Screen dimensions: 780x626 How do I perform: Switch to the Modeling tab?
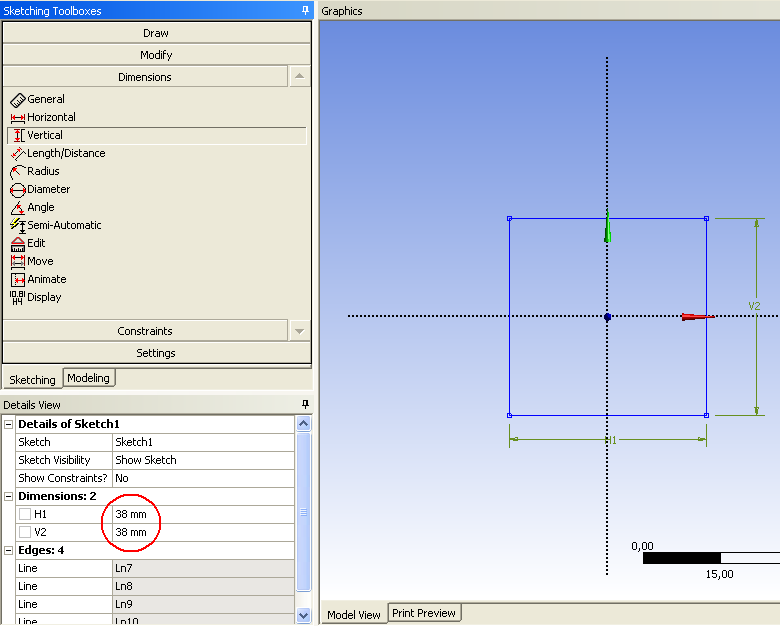(89, 378)
